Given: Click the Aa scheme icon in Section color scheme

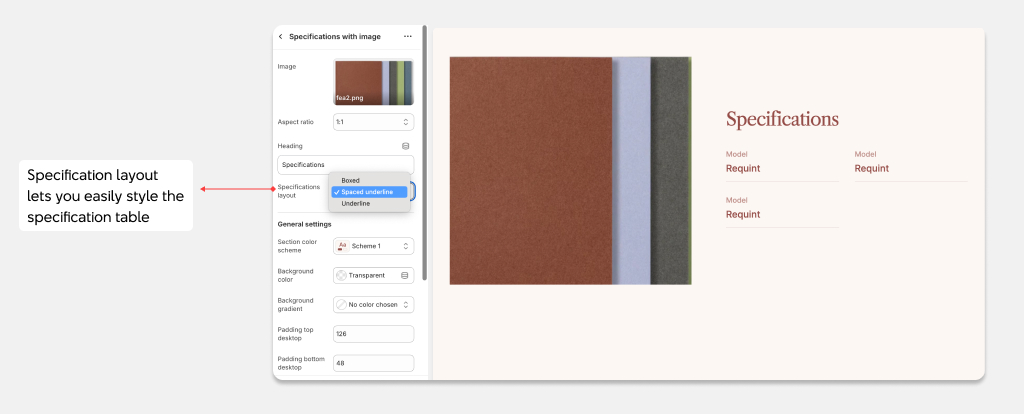Looking at the screenshot, I should (x=343, y=245).
